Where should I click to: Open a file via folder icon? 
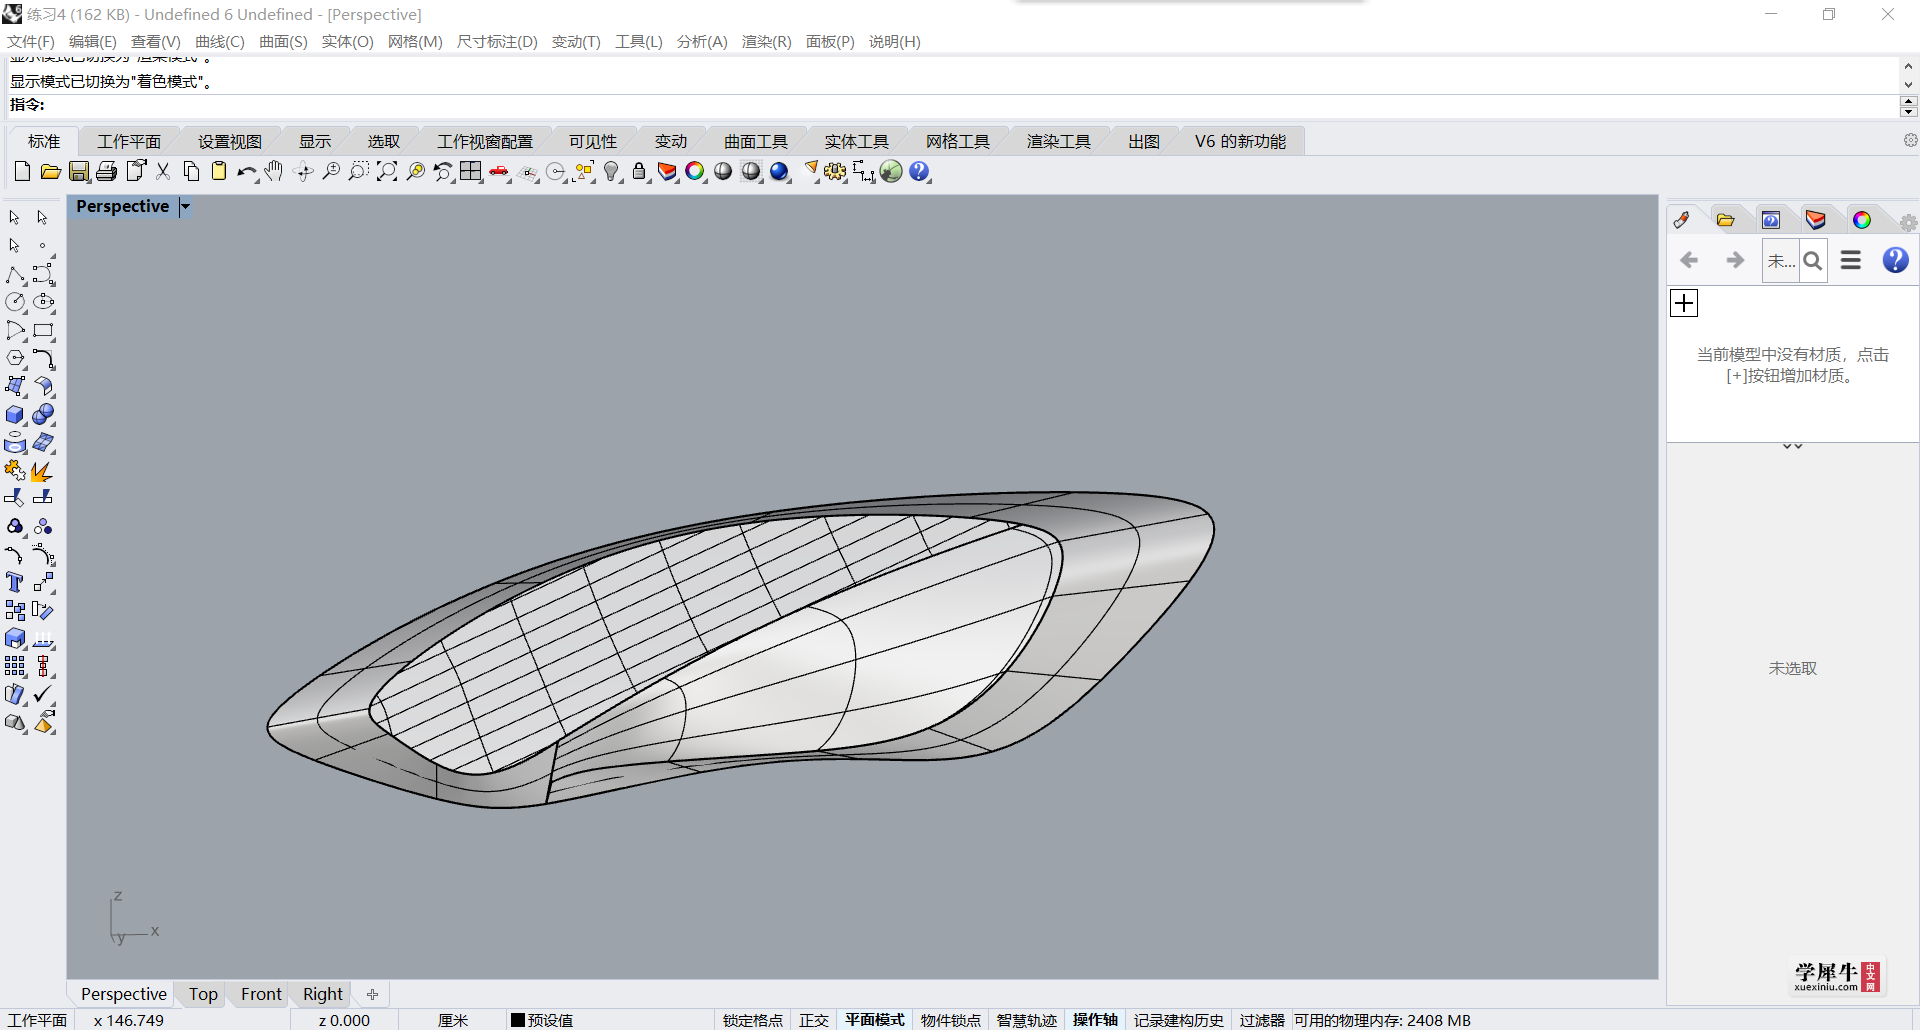tap(50, 172)
